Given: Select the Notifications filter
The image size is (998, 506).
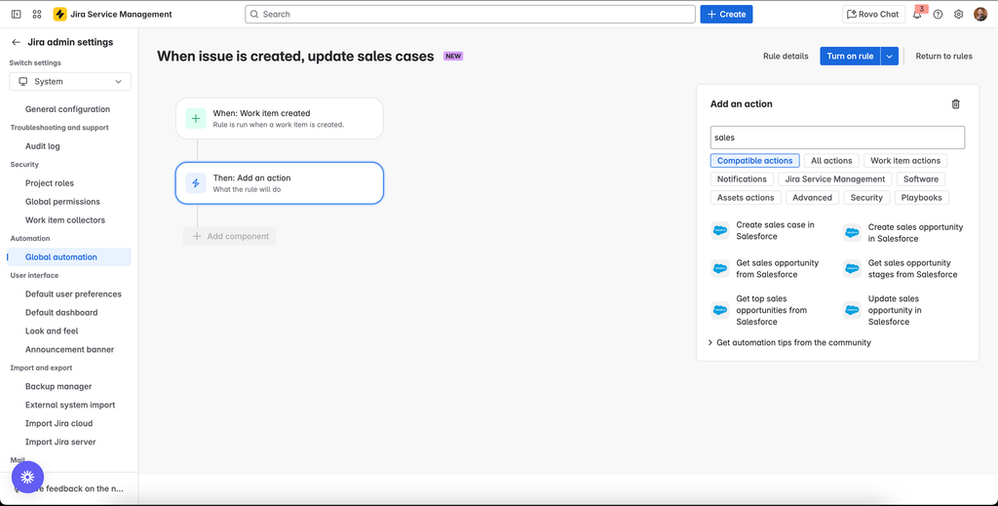Looking at the screenshot, I should 741,179.
